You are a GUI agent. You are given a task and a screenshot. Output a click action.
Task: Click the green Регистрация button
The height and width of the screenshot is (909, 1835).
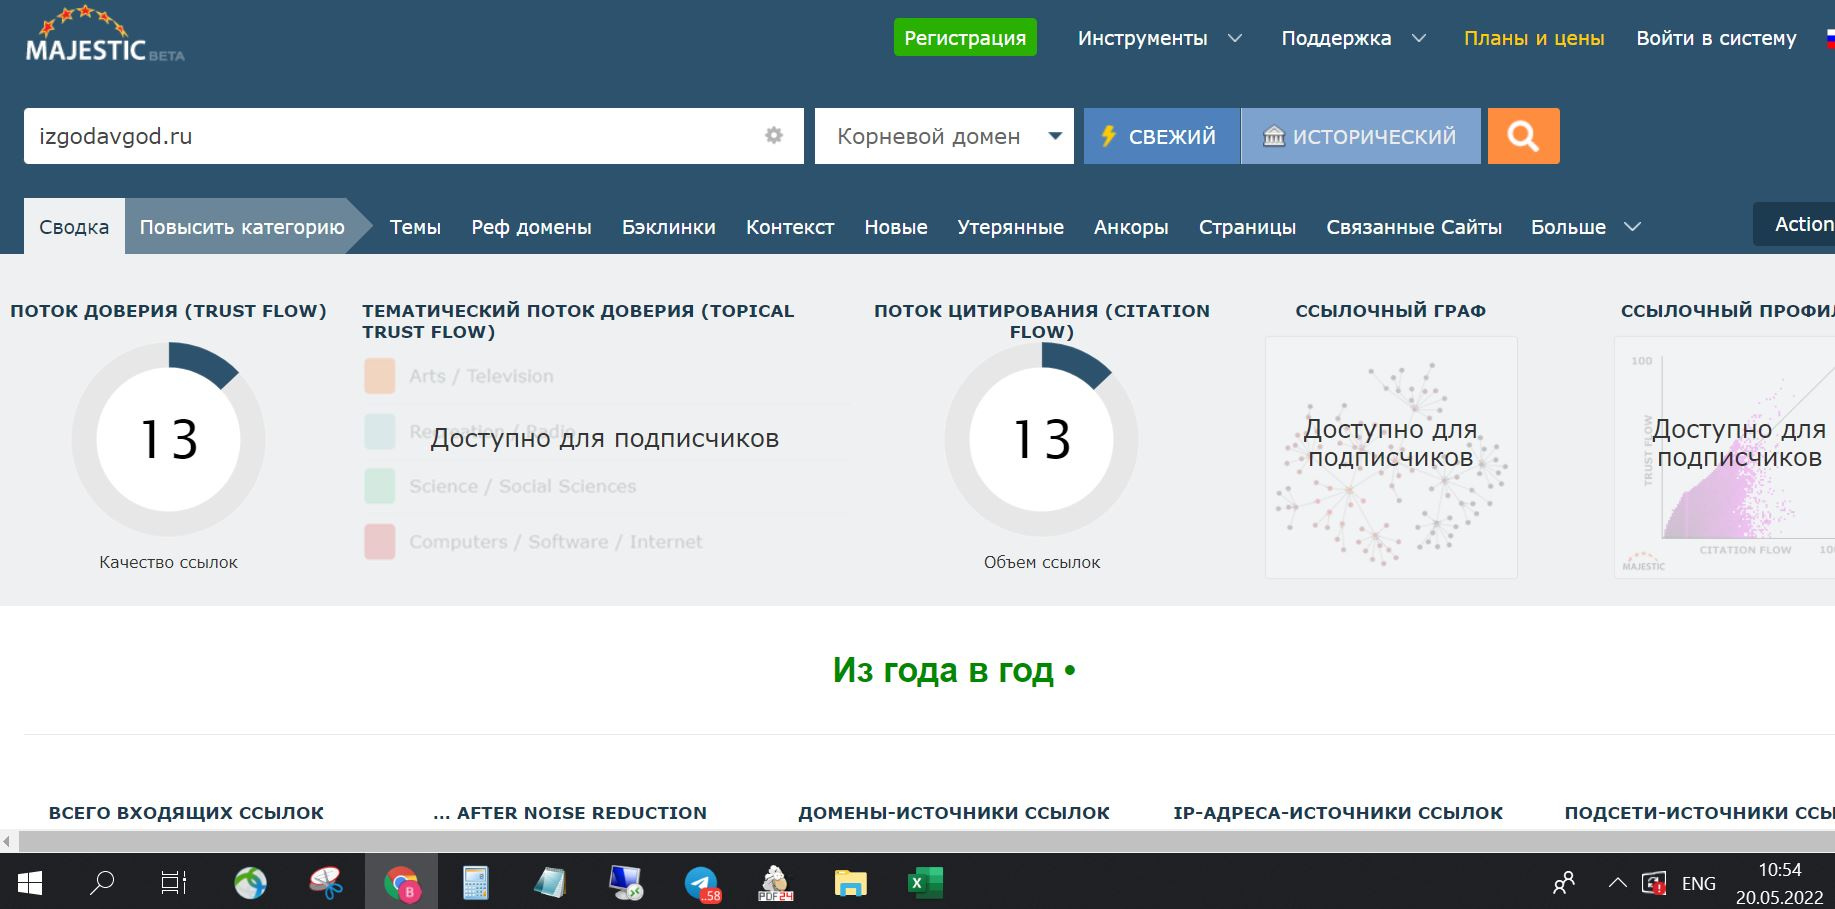coord(965,38)
